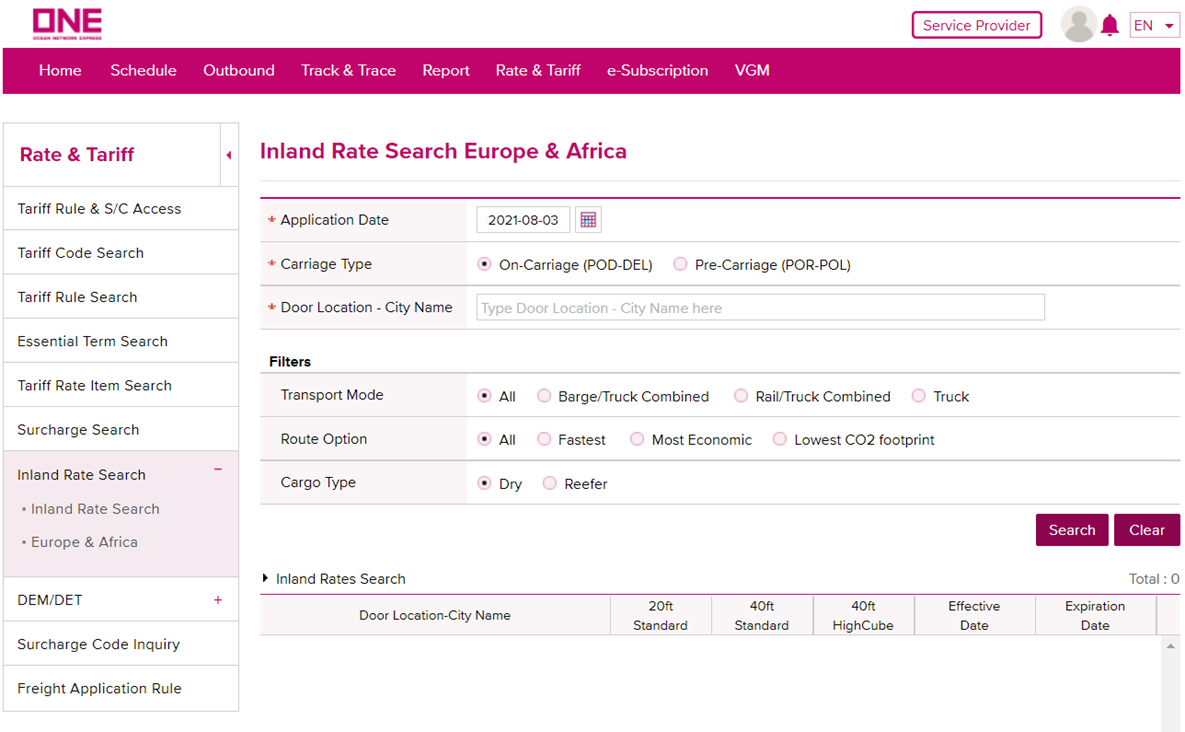Click the Clear button

[x=1146, y=530]
